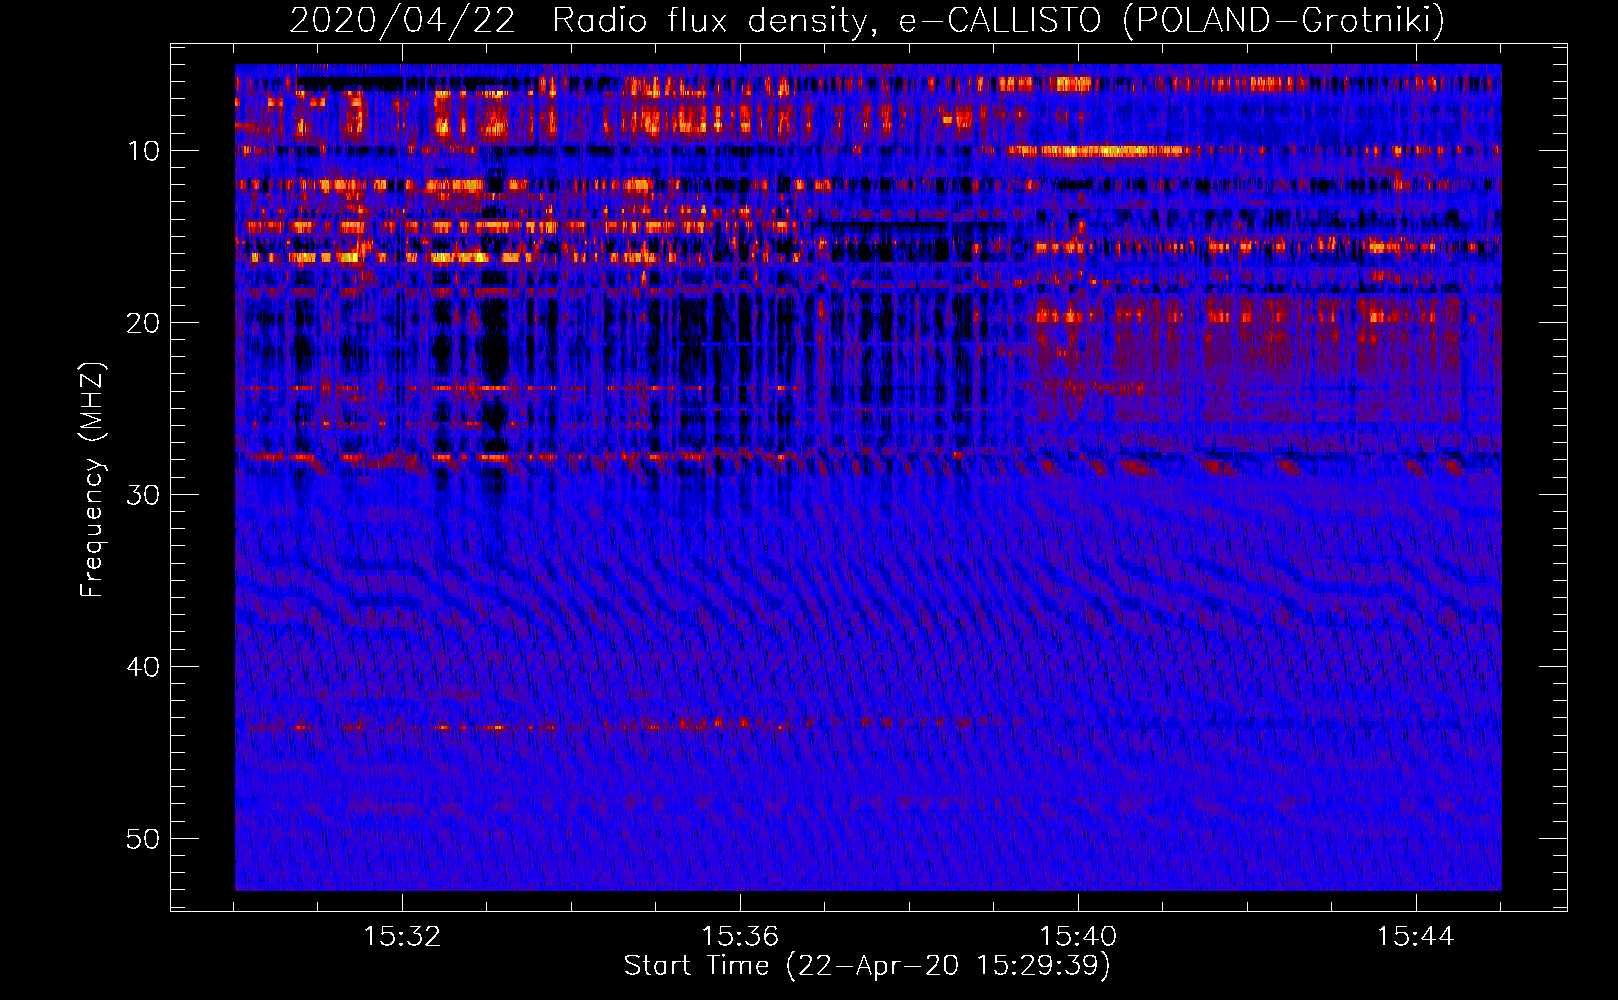Click the 20 MHz frequency tick label
This screenshot has width=1618, height=1000.
(x=144, y=323)
